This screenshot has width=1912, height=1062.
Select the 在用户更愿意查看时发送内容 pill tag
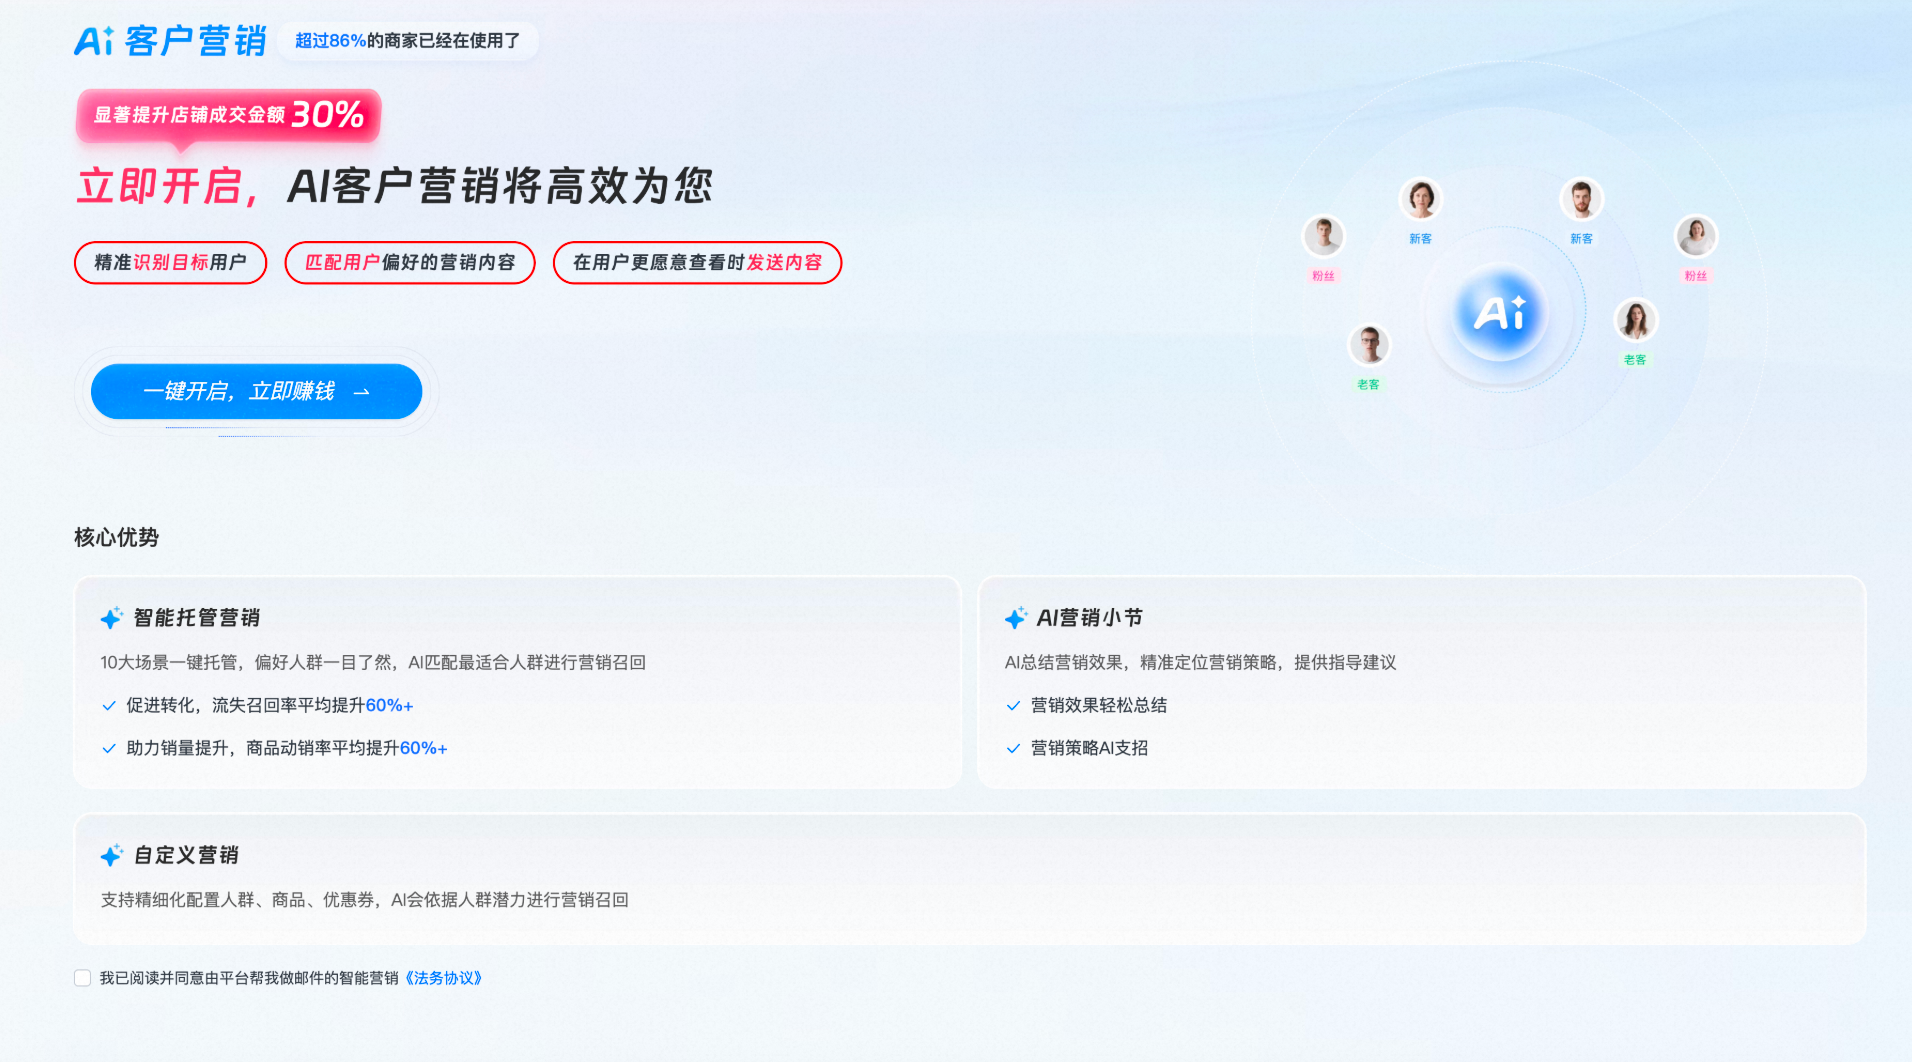pos(697,263)
